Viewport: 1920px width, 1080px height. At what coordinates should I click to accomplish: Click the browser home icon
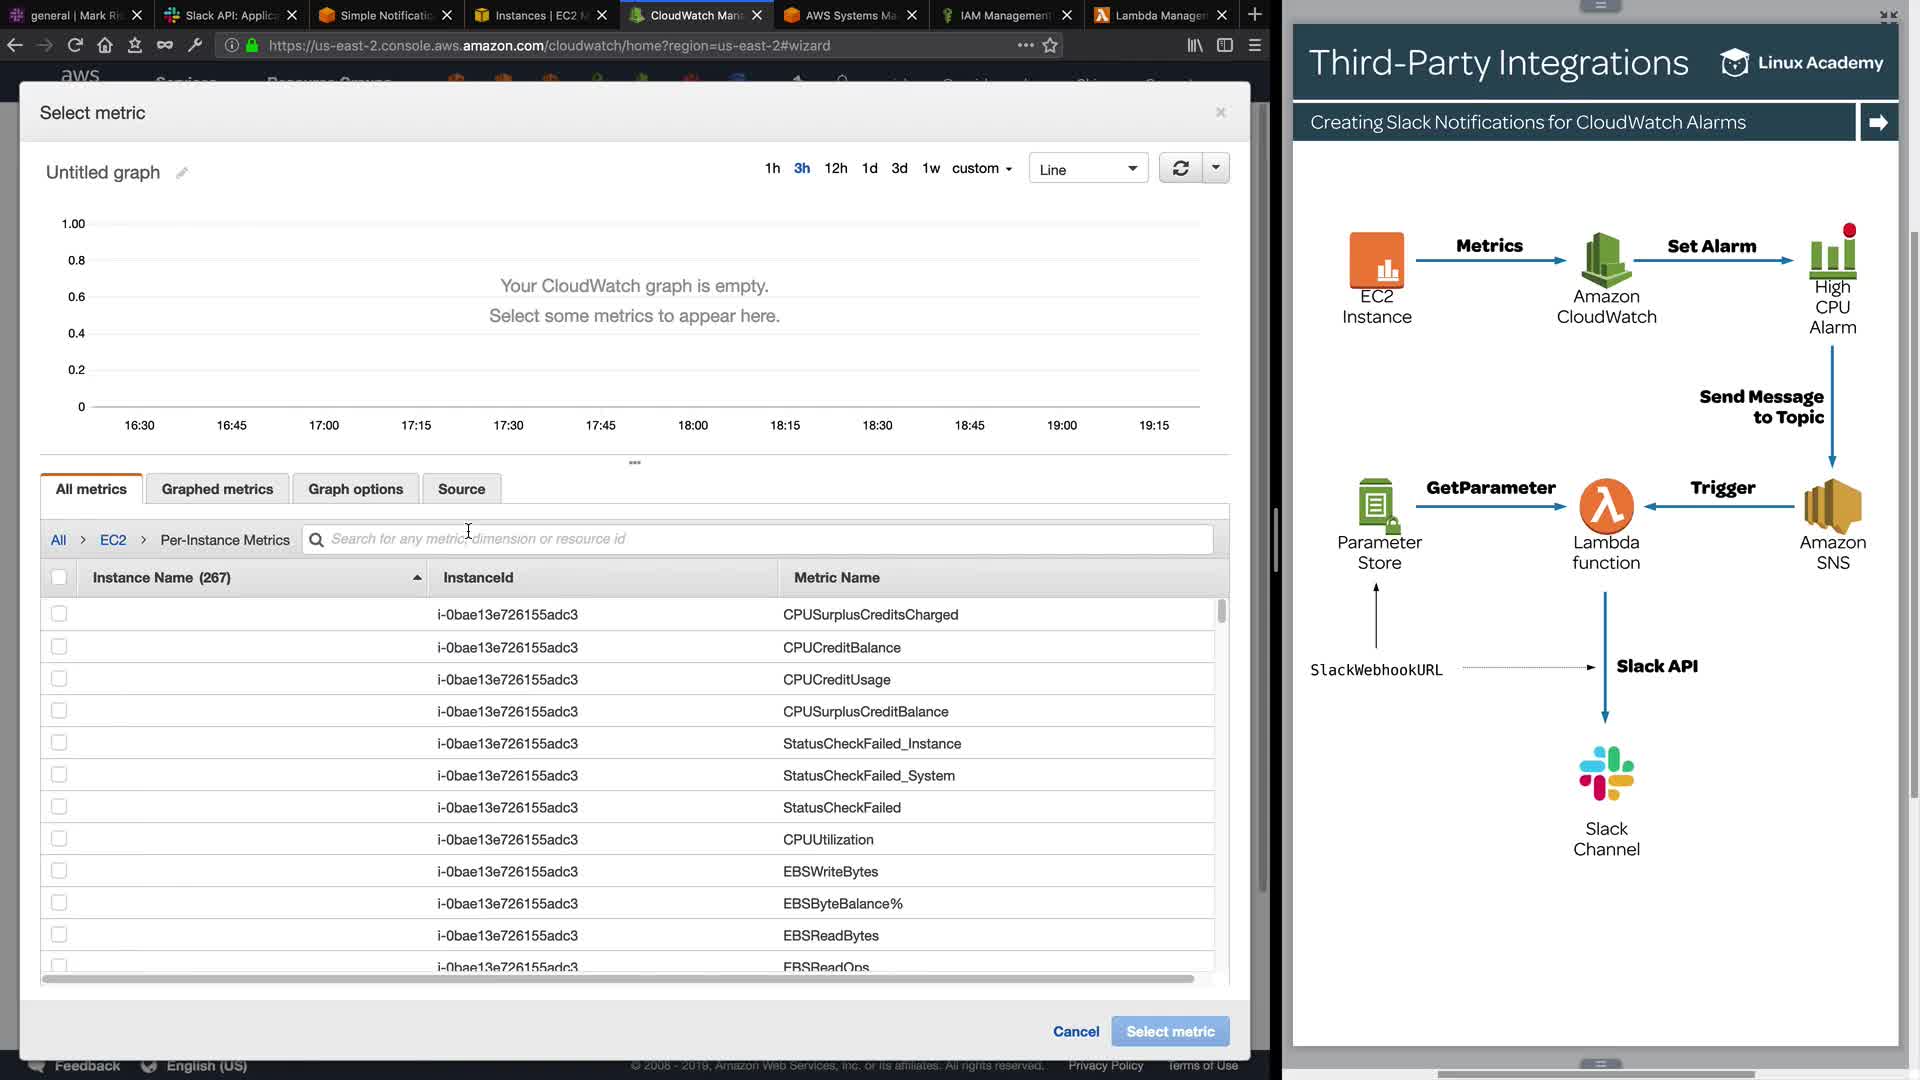105,45
